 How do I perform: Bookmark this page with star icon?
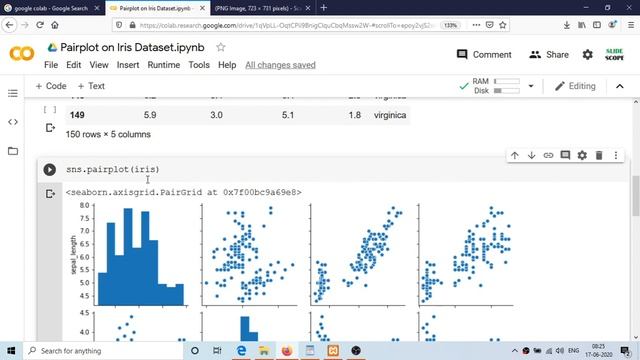(503, 25)
